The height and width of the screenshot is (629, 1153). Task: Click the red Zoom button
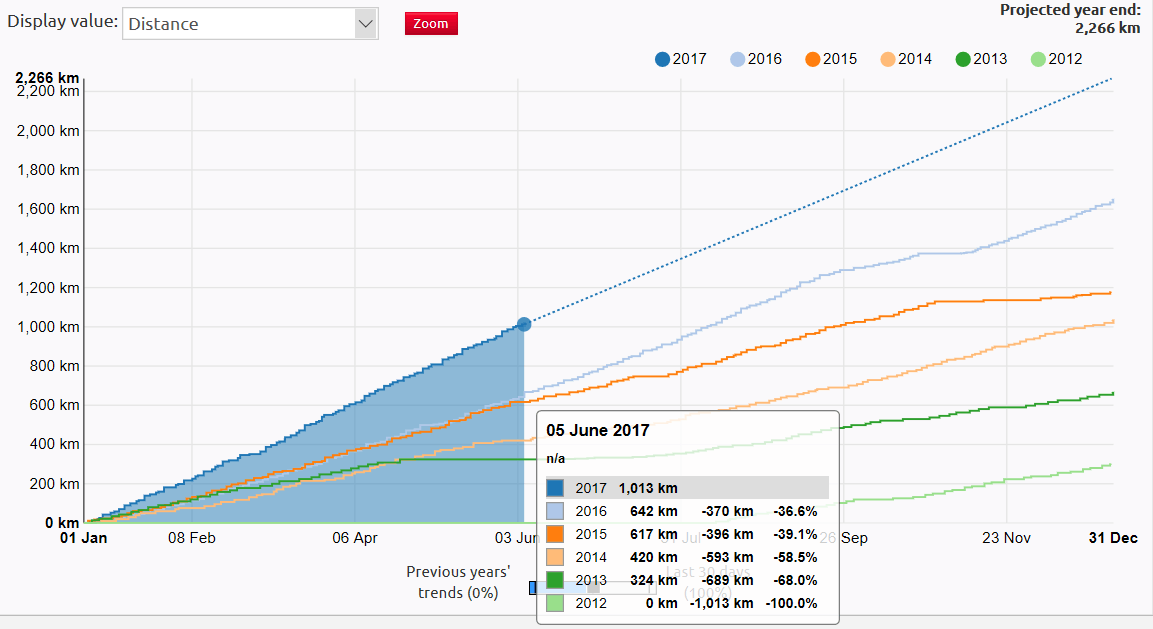tap(431, 23)
